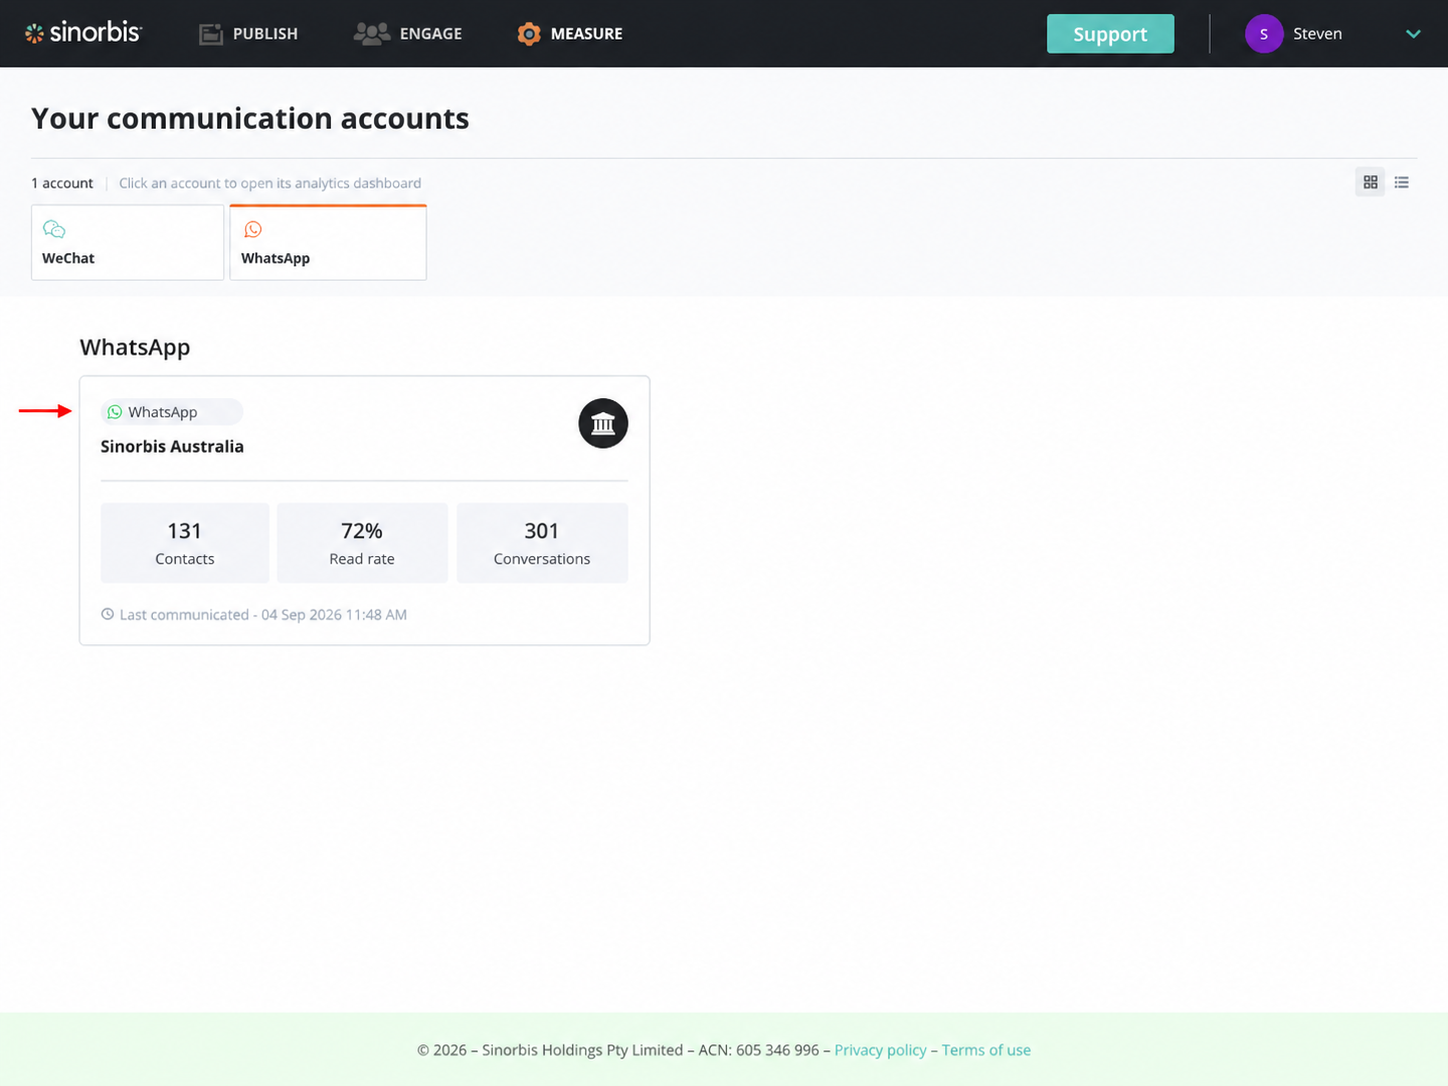
Task: Open the Terms of use link
Action: pos(986,1050)
